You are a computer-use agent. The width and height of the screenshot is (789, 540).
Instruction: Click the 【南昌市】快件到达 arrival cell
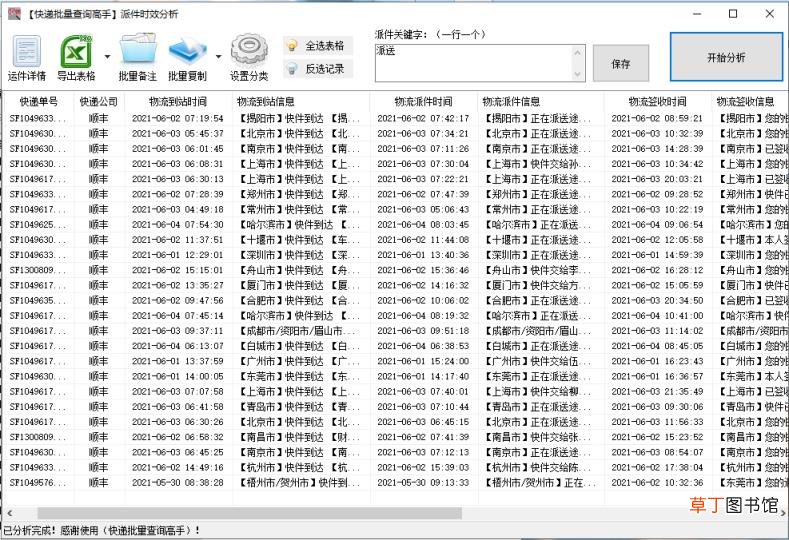click(300, 437)
